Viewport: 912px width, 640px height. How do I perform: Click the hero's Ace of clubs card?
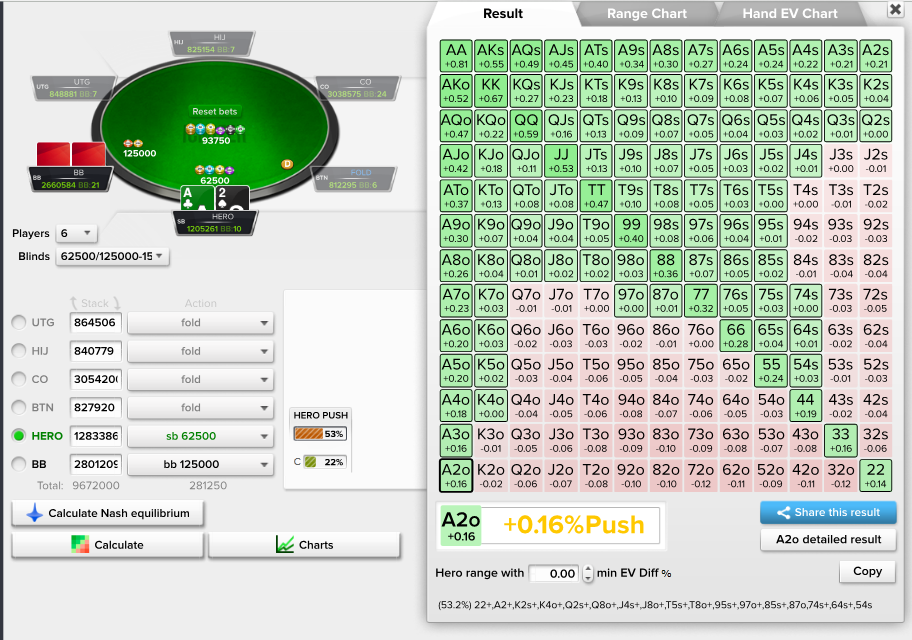[x=197, y=199]
